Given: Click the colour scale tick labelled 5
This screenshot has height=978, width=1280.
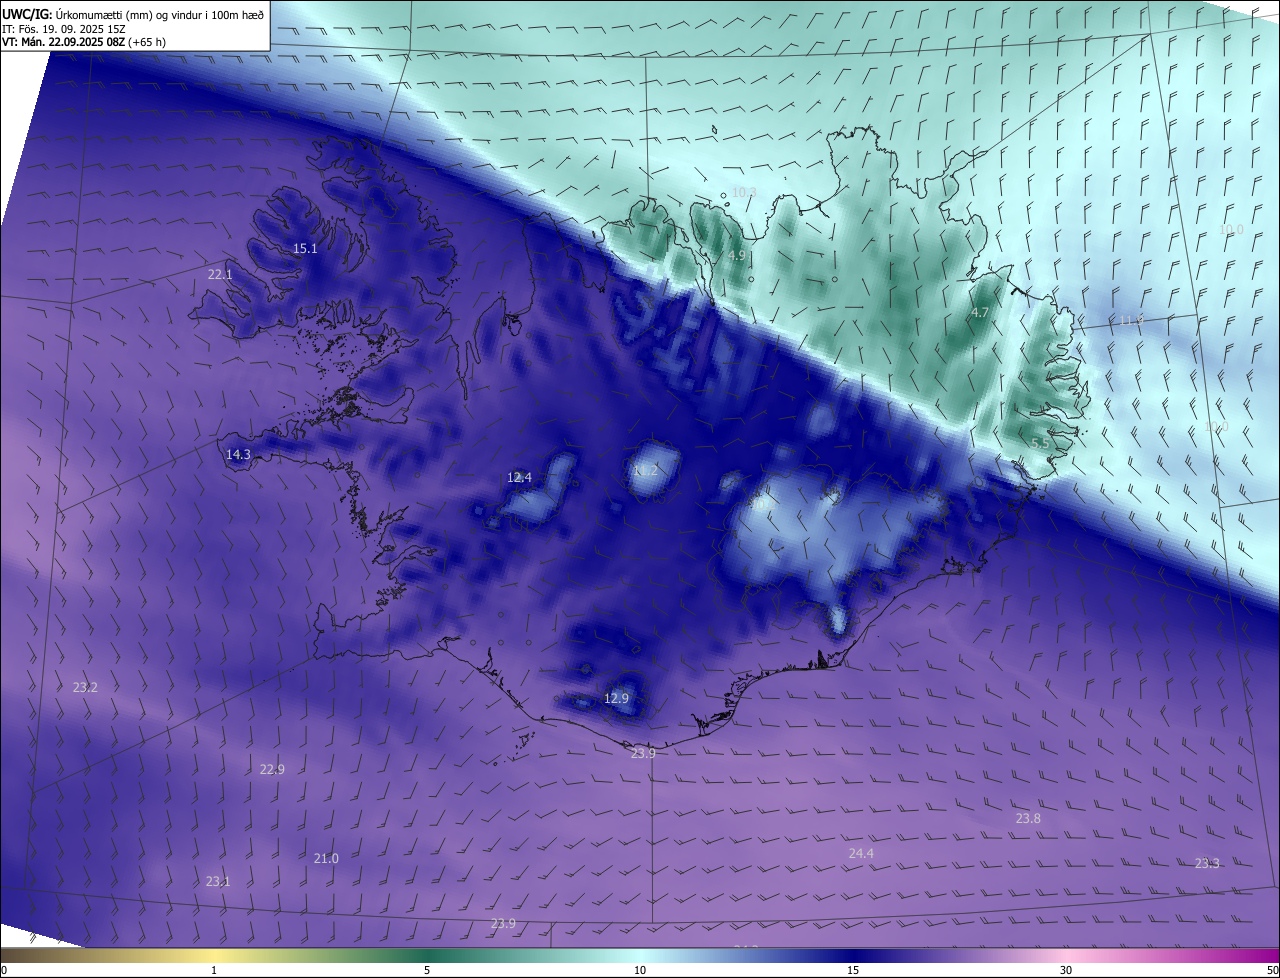Looking at the screenshot, I should [x=427, y=970].
